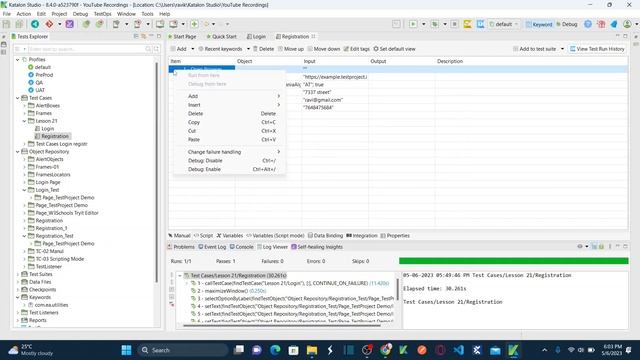Choose Debug: Disable from context menu
Screen dimensions: 640x360
point(229,160)
